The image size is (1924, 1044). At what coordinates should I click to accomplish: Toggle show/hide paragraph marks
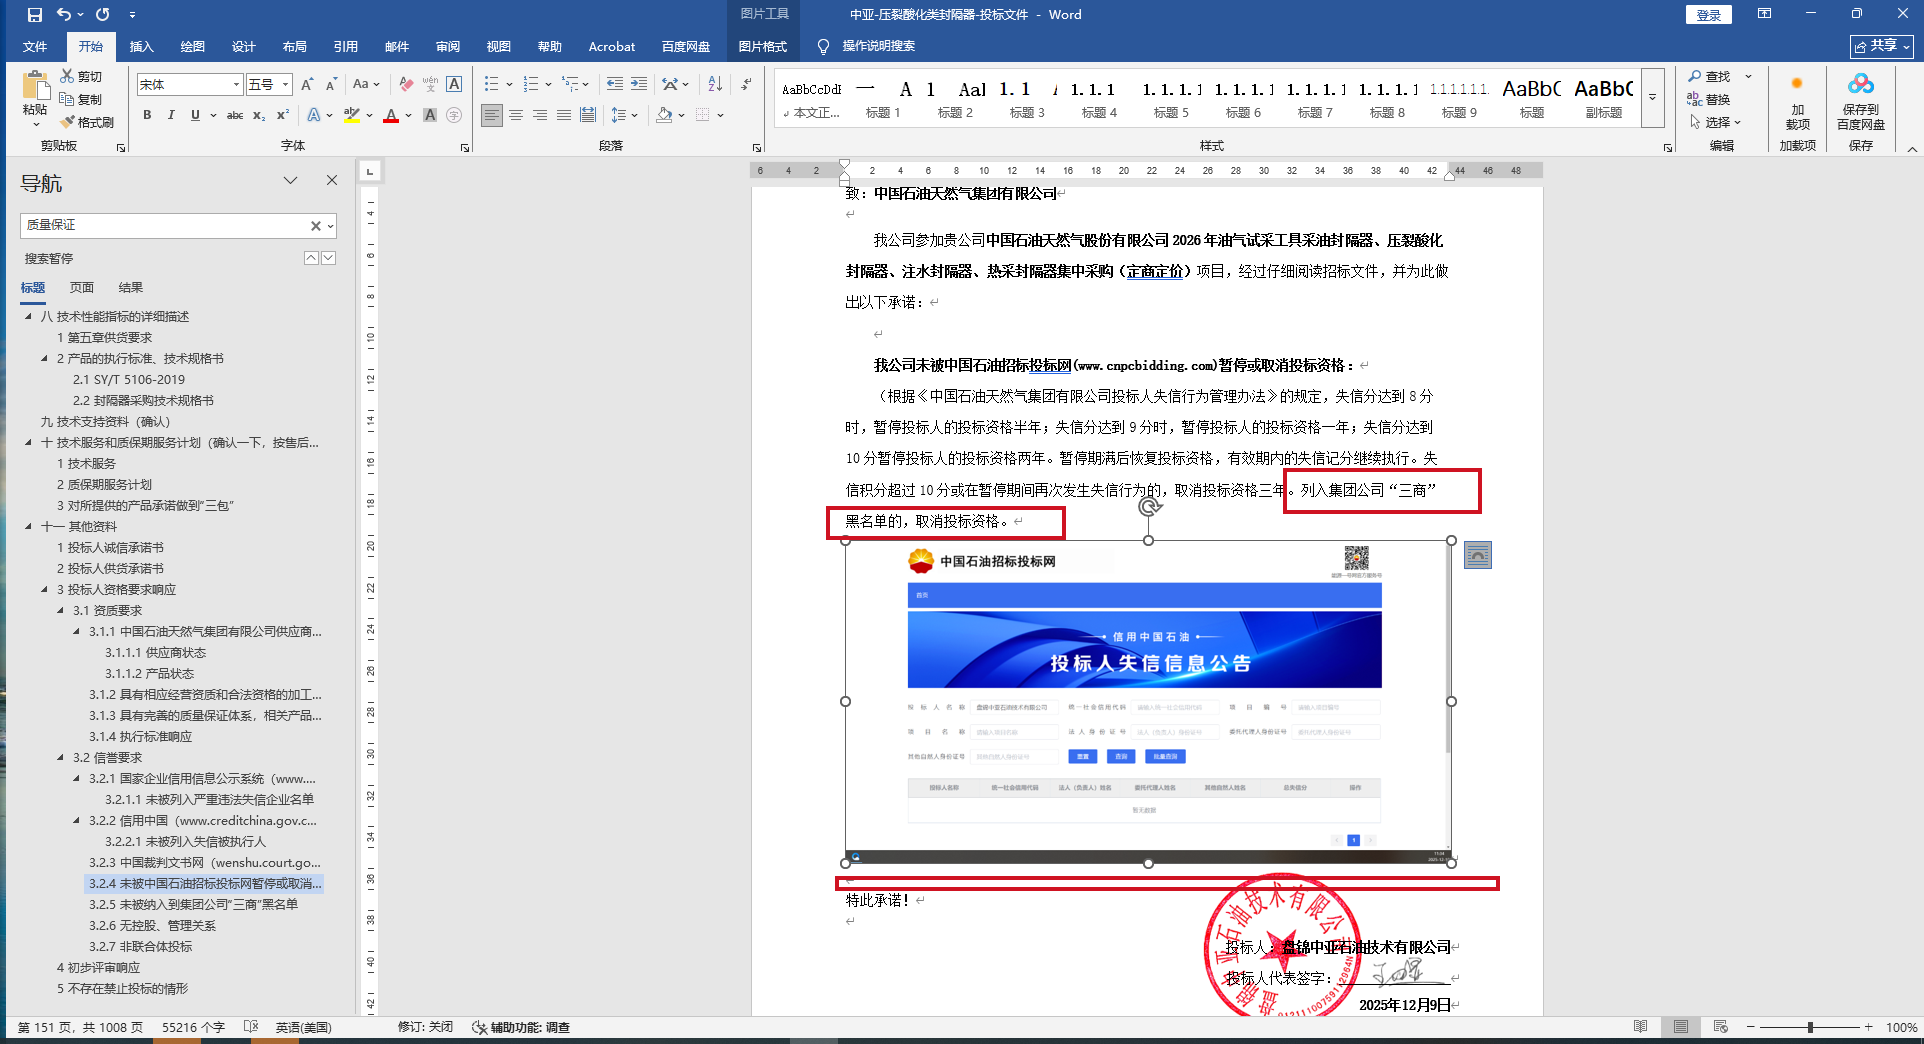point(746,84)
